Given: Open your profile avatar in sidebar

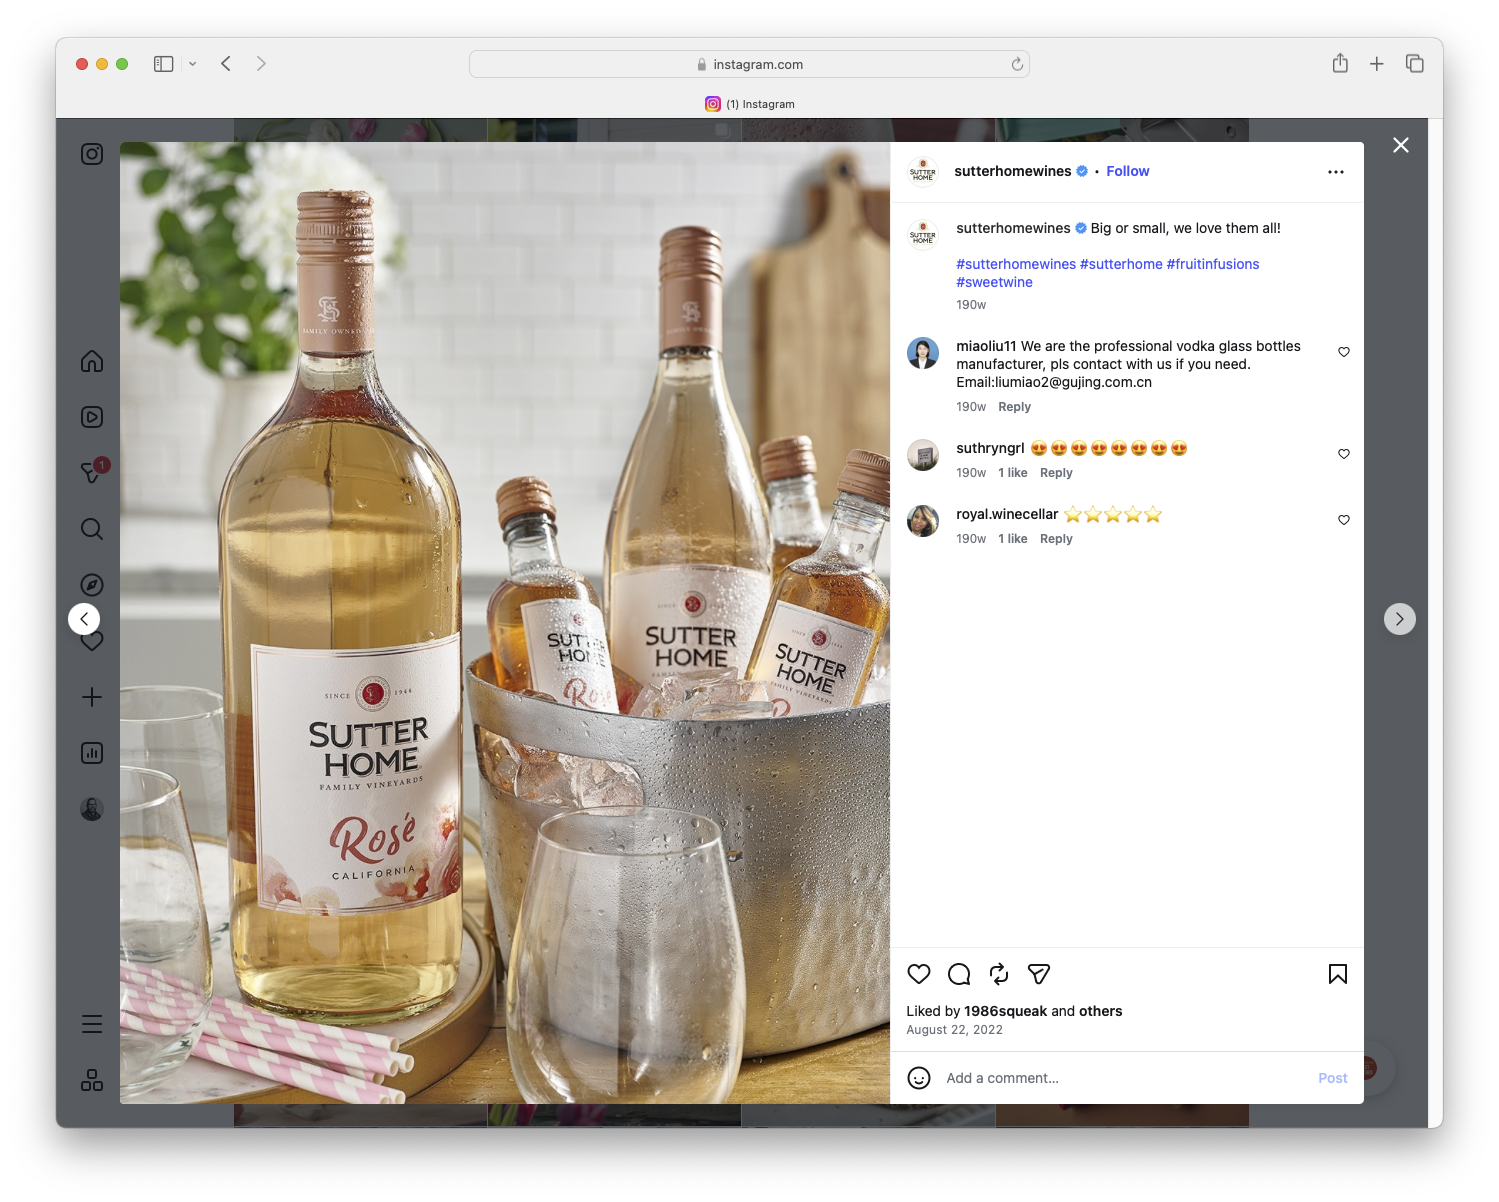Looking at the screenshot, I should click(92, 809).
